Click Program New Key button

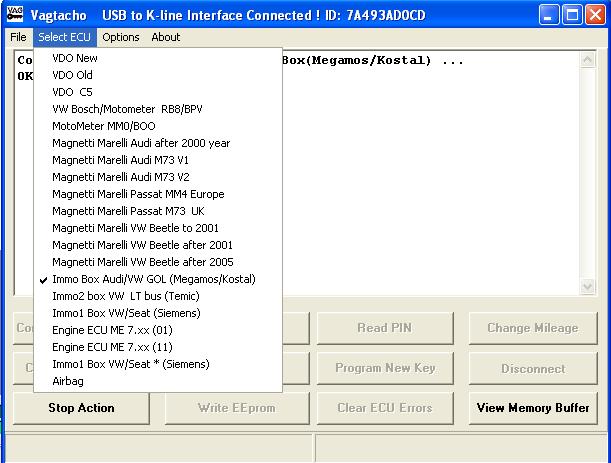(x=385, y=368)
